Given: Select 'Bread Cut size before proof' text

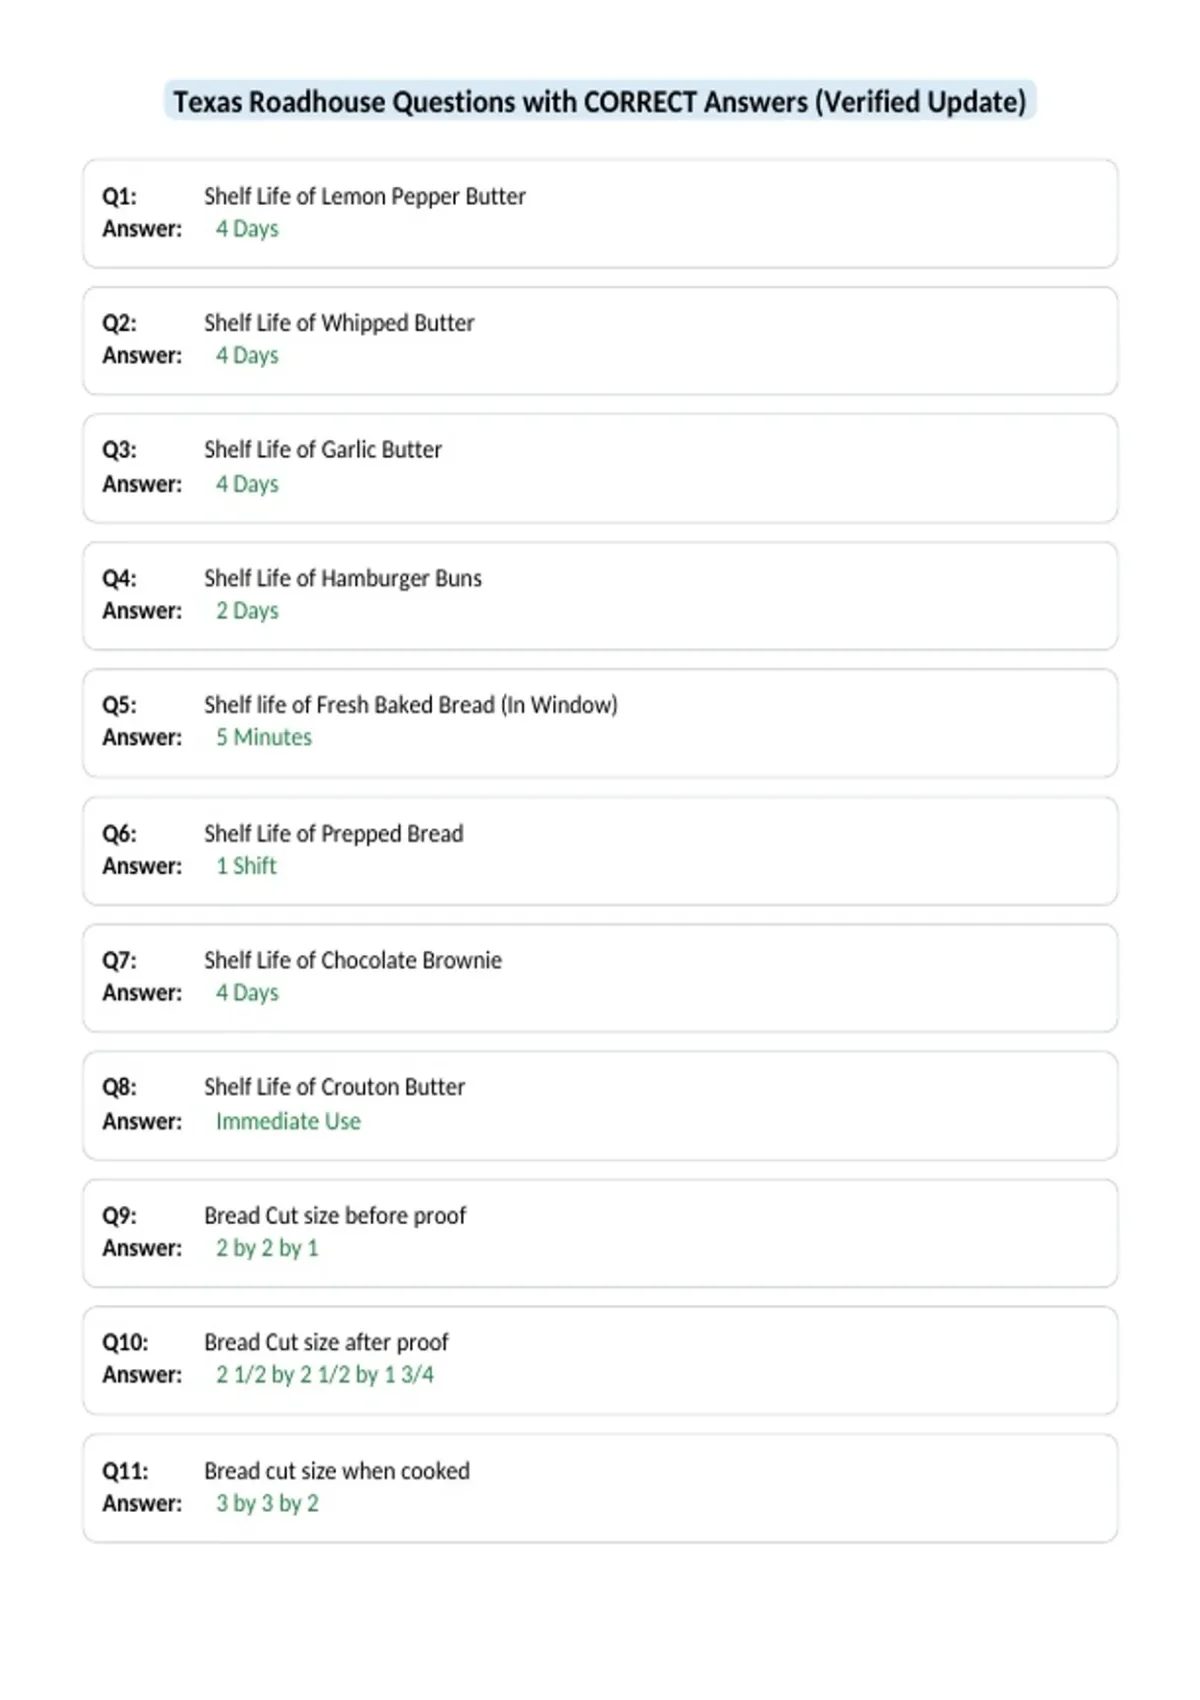Looking at the screenshot, I should [x=335, y=1216].
